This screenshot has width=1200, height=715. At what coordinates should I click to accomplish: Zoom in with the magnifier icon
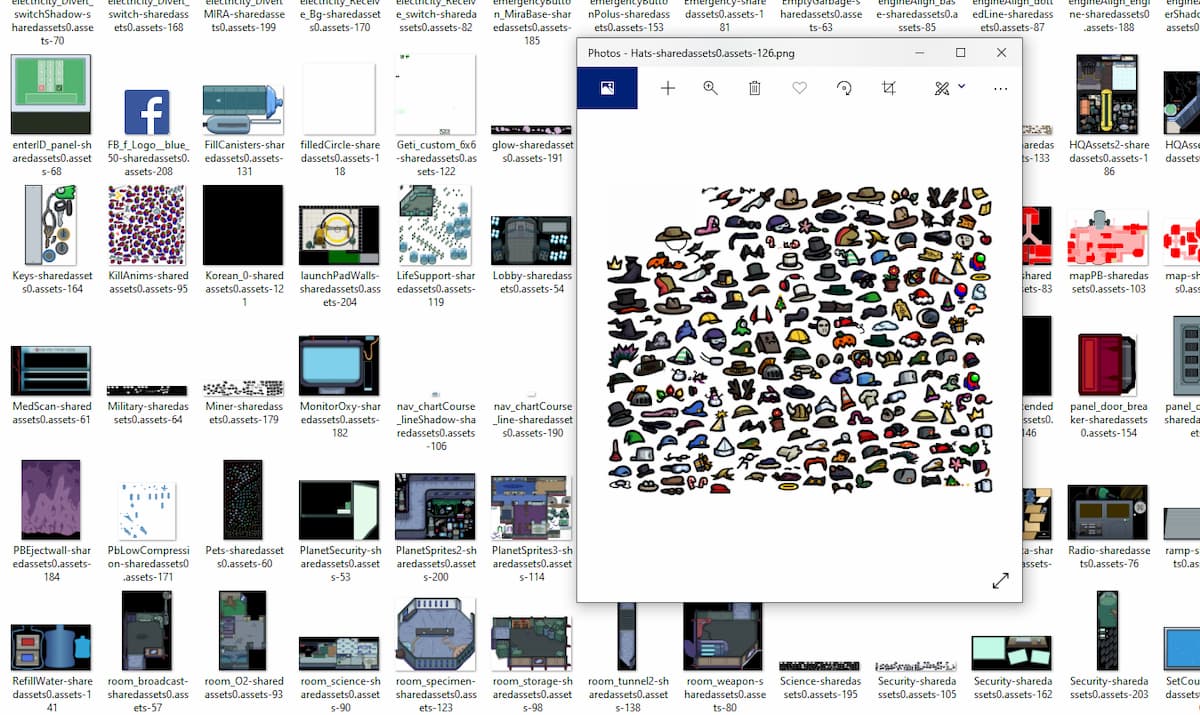711,88
